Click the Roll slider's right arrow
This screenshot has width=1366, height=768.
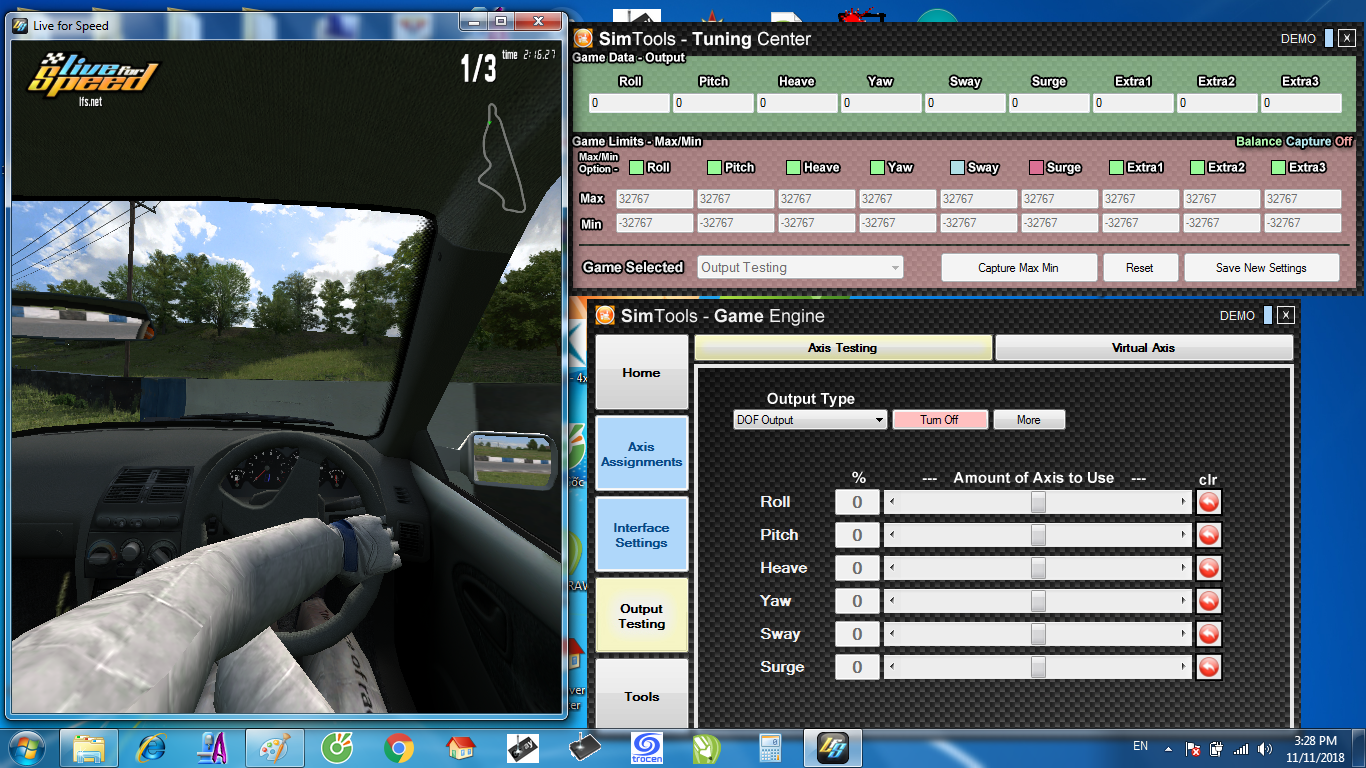pos(1185,502)
